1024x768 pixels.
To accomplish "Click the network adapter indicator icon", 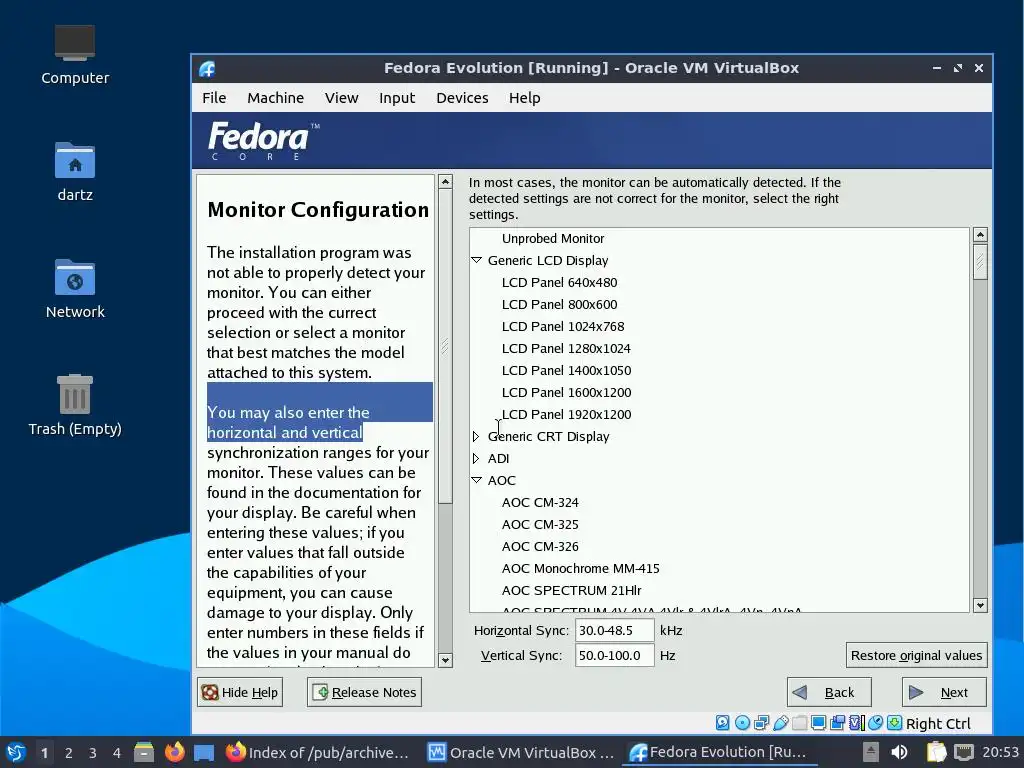I will tap(761, 723).
